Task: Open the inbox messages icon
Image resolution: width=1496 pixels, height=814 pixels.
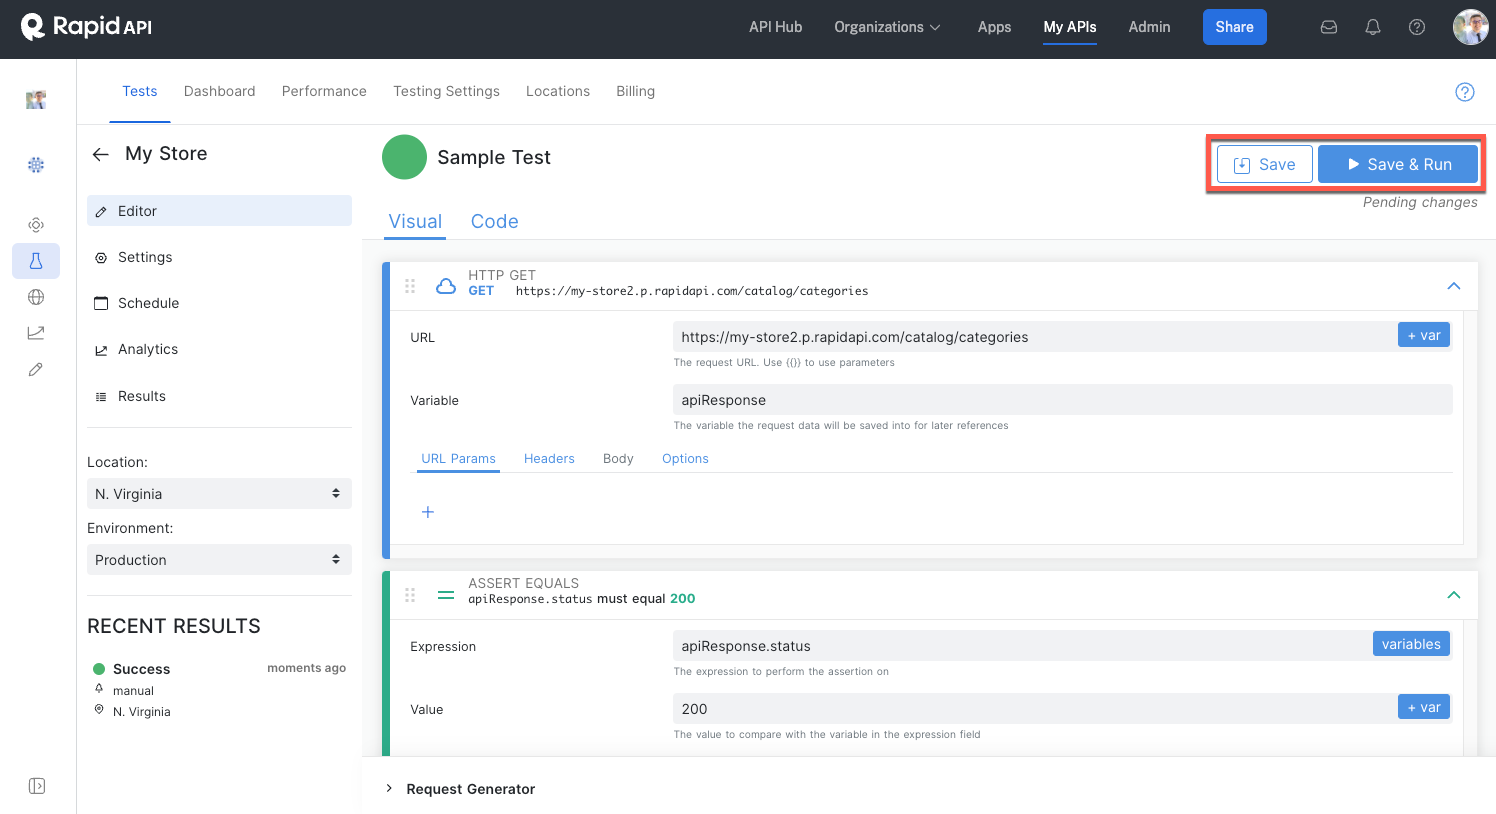Action: [x=1329, y=27]
